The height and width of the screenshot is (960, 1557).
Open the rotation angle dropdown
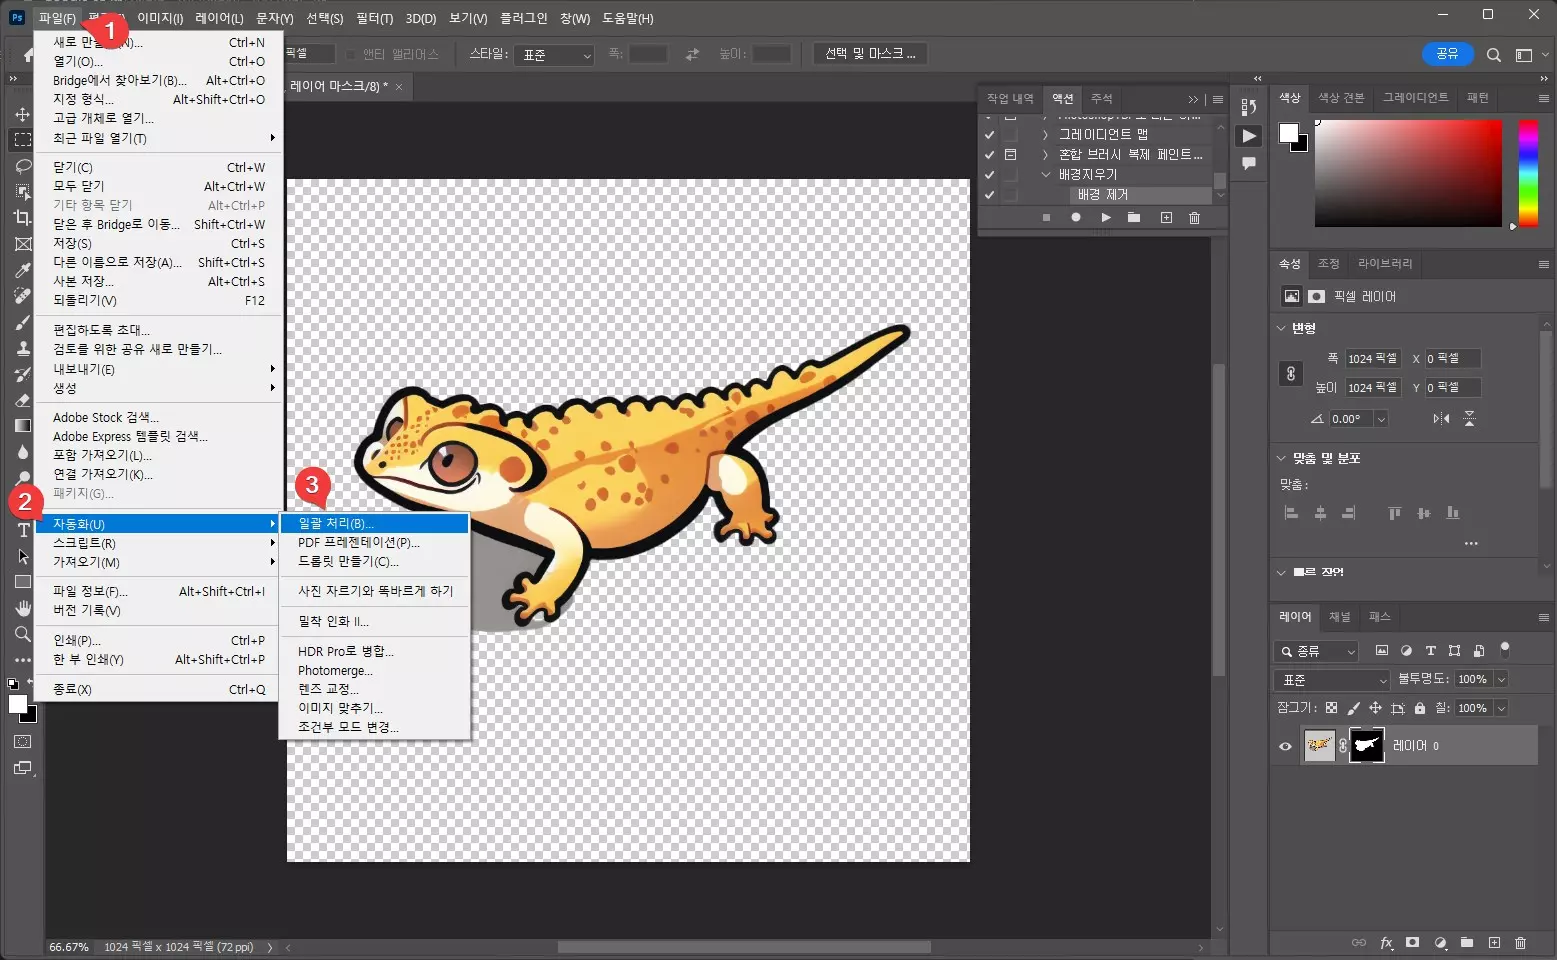1381,419
